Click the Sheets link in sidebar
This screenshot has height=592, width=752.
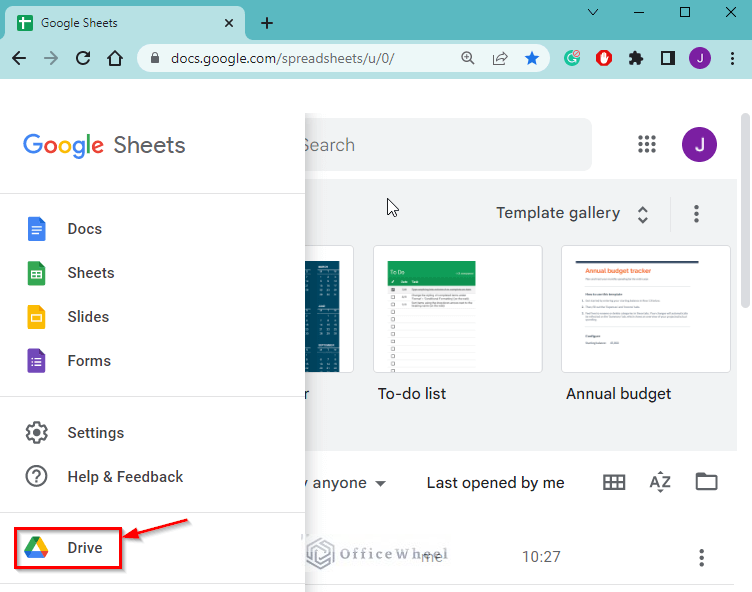click(x=90, y=273)
